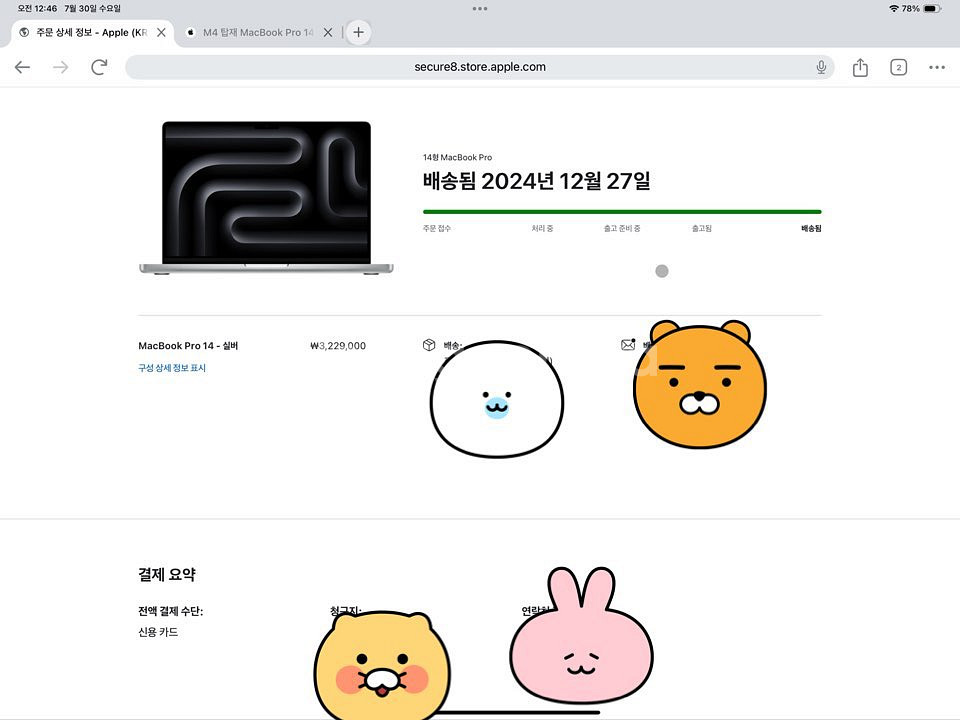
Task: Click the secure8.store.apple.com address bar
Action: coord(479,67)
